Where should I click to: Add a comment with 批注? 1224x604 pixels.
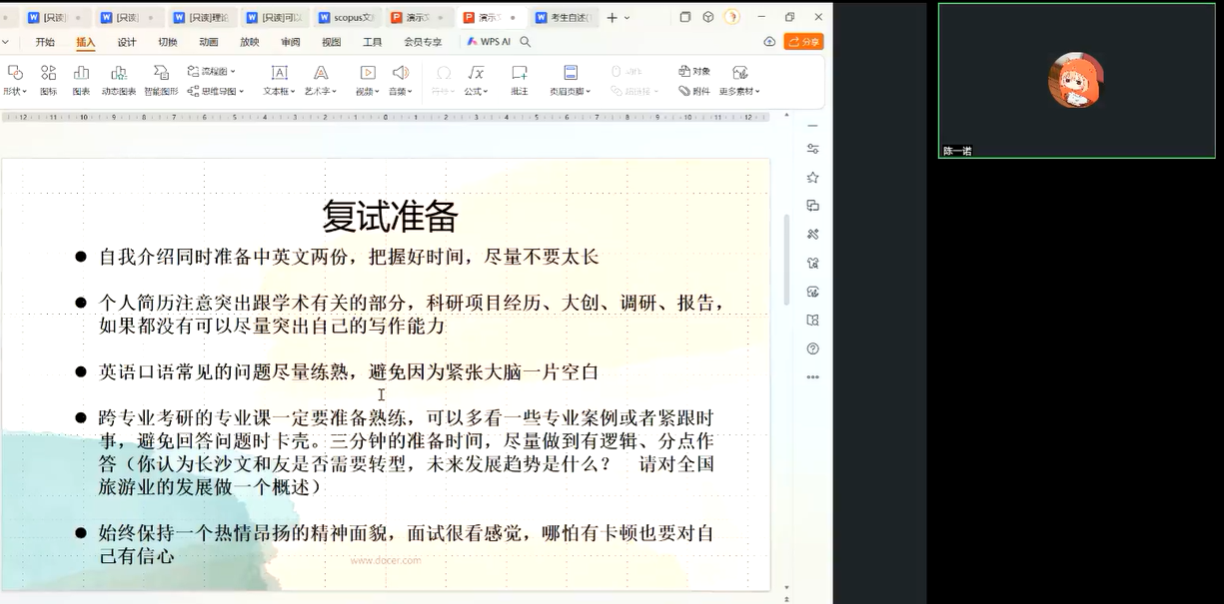519,79
